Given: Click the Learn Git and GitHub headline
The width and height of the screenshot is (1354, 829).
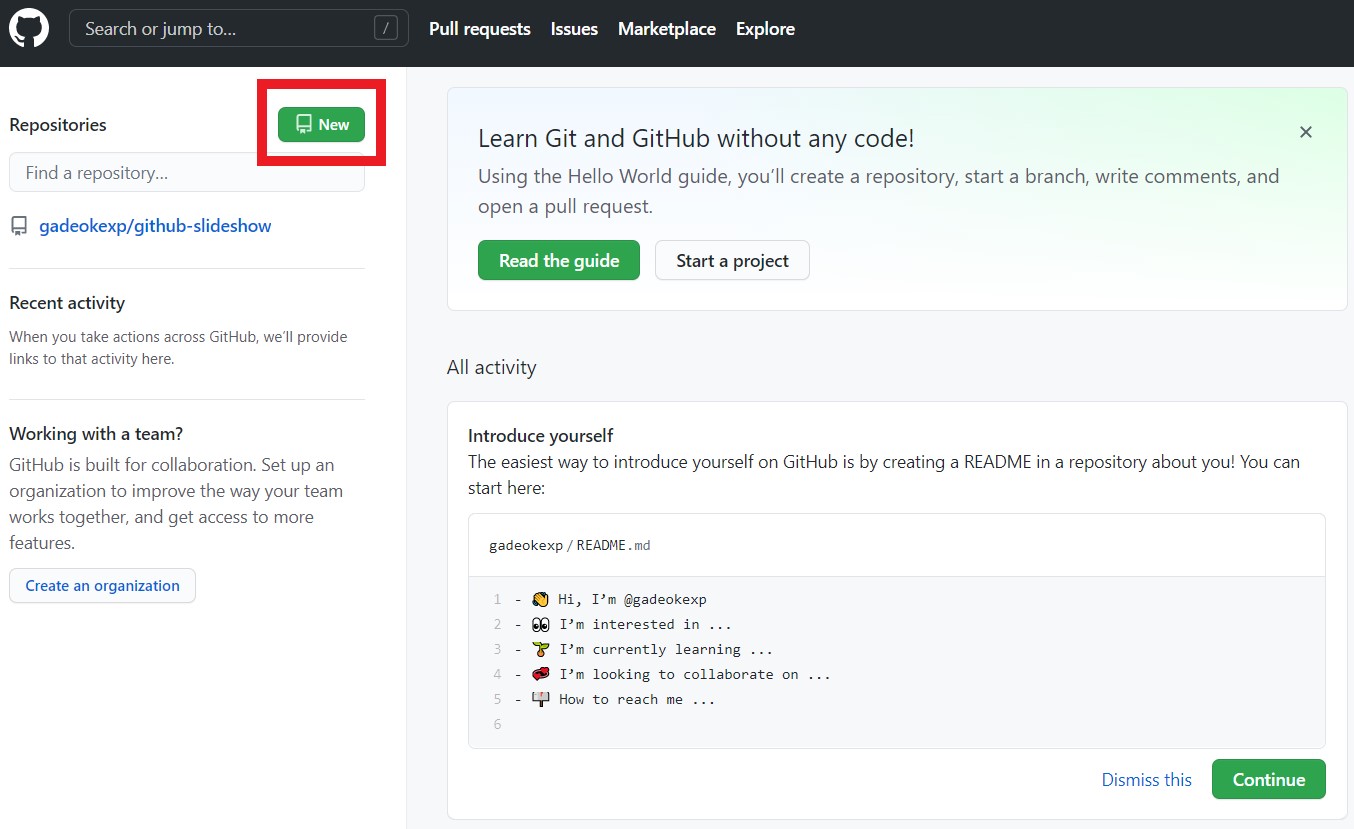Looking at the screenshot, I should tap(696, 138).
